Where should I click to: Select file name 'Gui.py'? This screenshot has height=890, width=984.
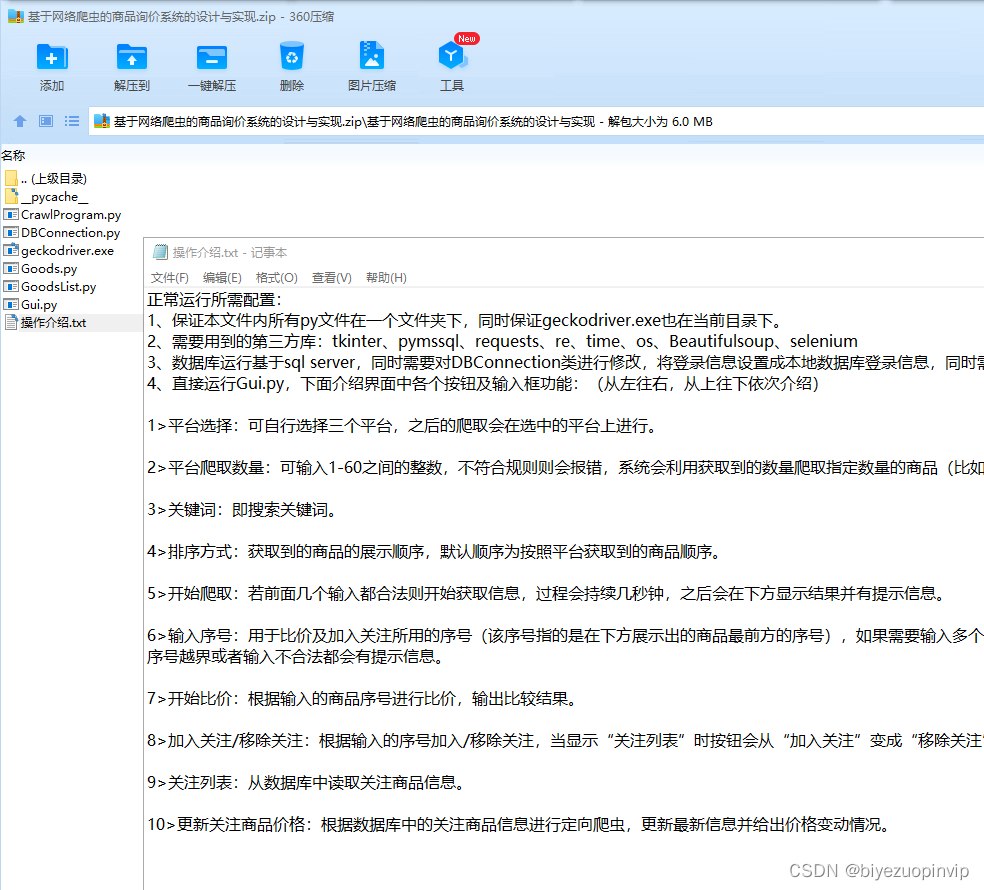39,304
